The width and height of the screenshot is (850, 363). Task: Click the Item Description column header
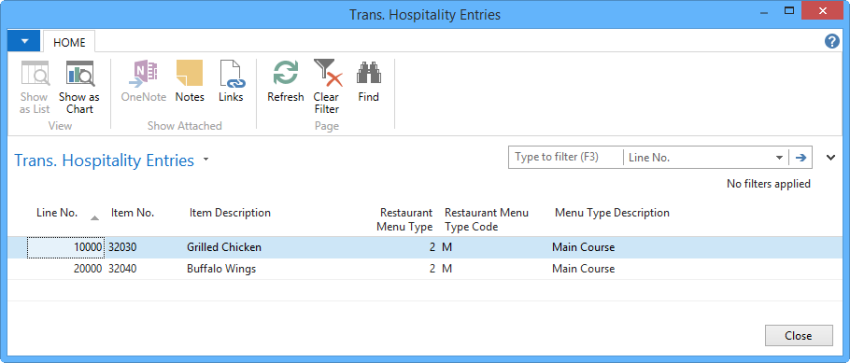(230, 213)
